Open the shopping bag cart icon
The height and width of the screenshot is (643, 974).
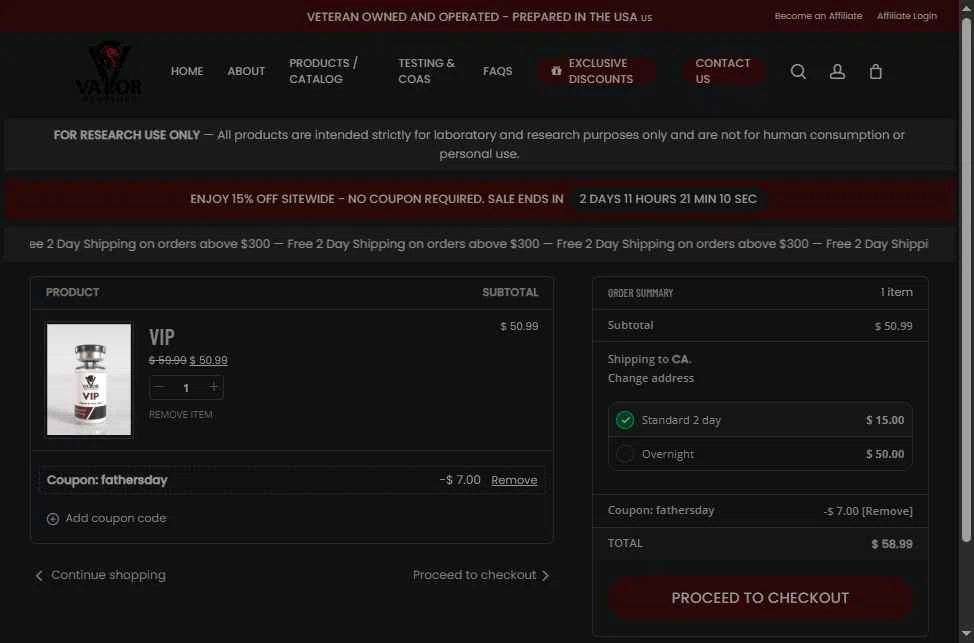point(876,71)
